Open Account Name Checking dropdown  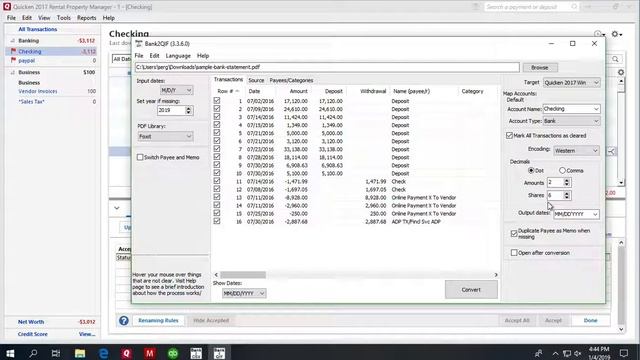point(571,109)
